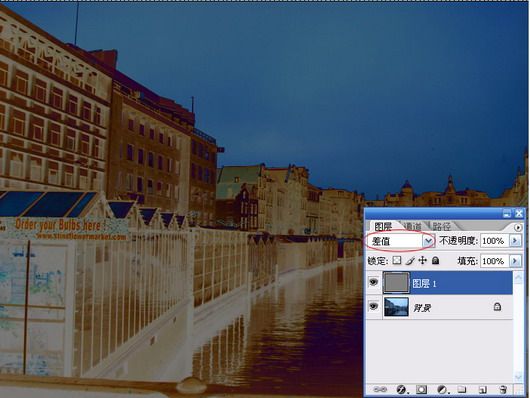Toggle lock transparent pixels
530x398 pixels.
point(397,260)
